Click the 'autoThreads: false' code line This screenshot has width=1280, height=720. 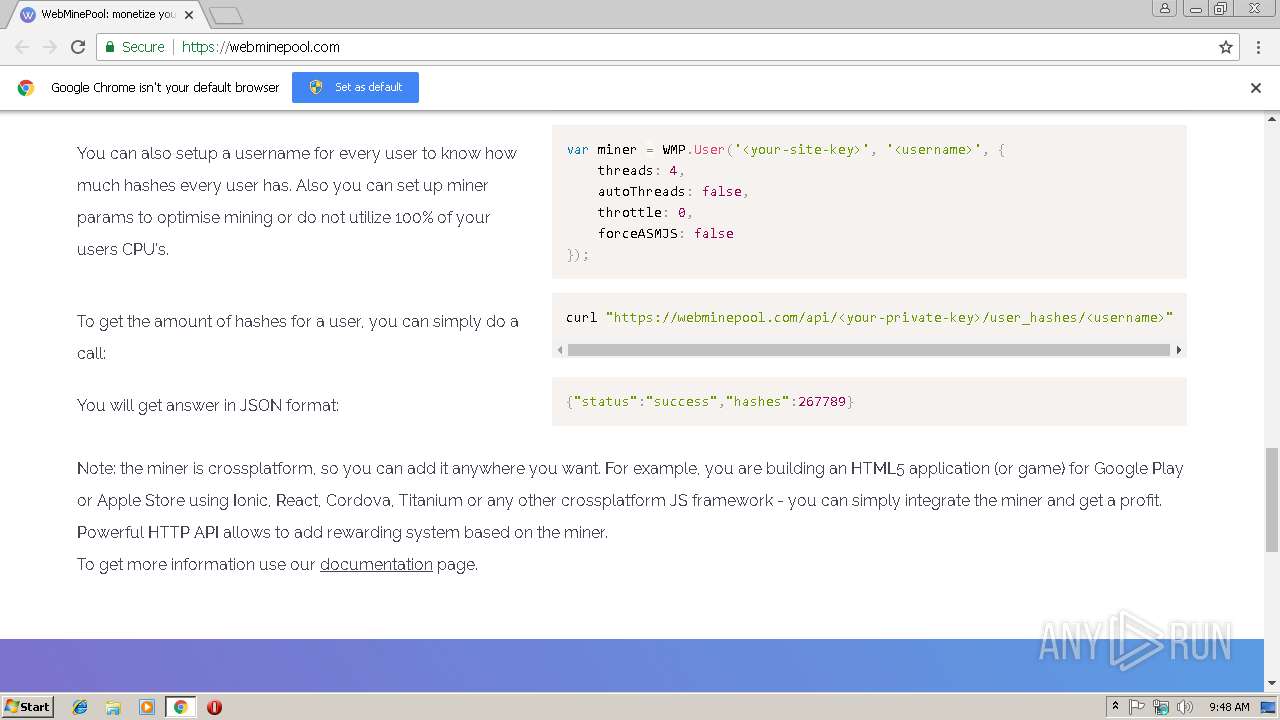[x=673, y=191]
